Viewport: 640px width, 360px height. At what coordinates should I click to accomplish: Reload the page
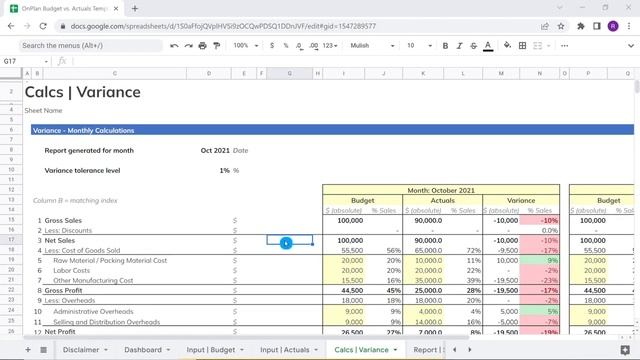(x=43, y=26)
